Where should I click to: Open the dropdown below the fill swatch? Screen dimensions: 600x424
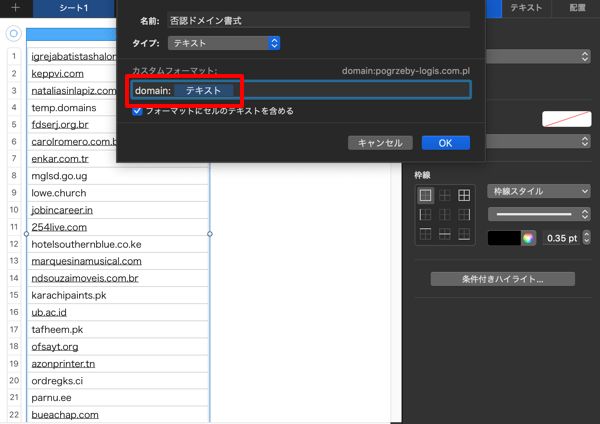(539, 141)
